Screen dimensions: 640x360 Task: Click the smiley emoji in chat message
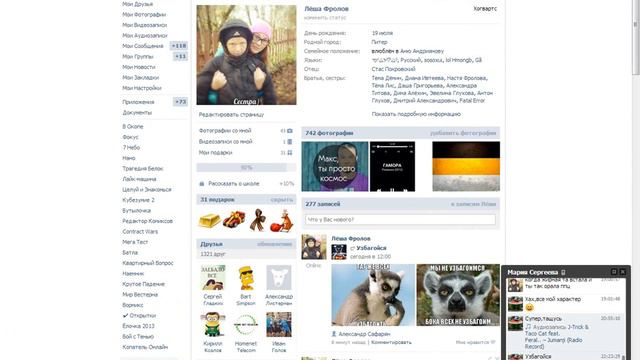[x=529, y=307]
